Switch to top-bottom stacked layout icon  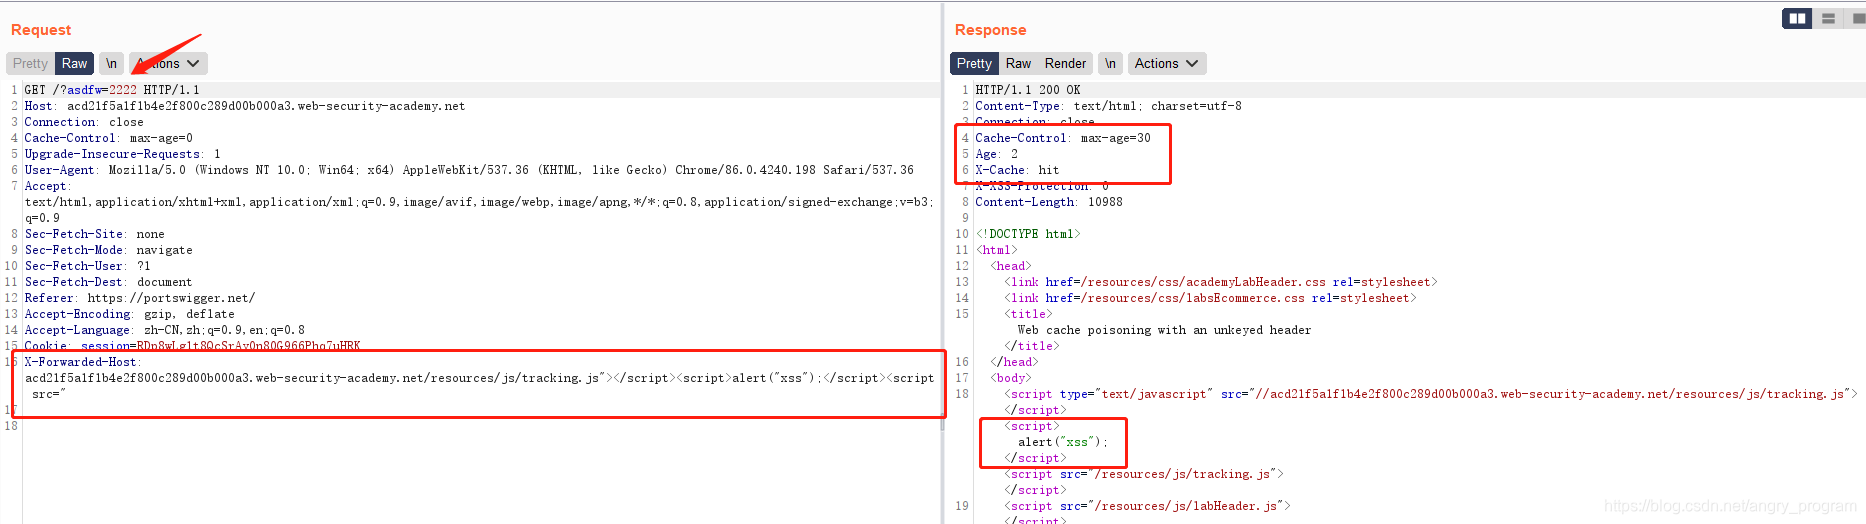point(1828,18)
